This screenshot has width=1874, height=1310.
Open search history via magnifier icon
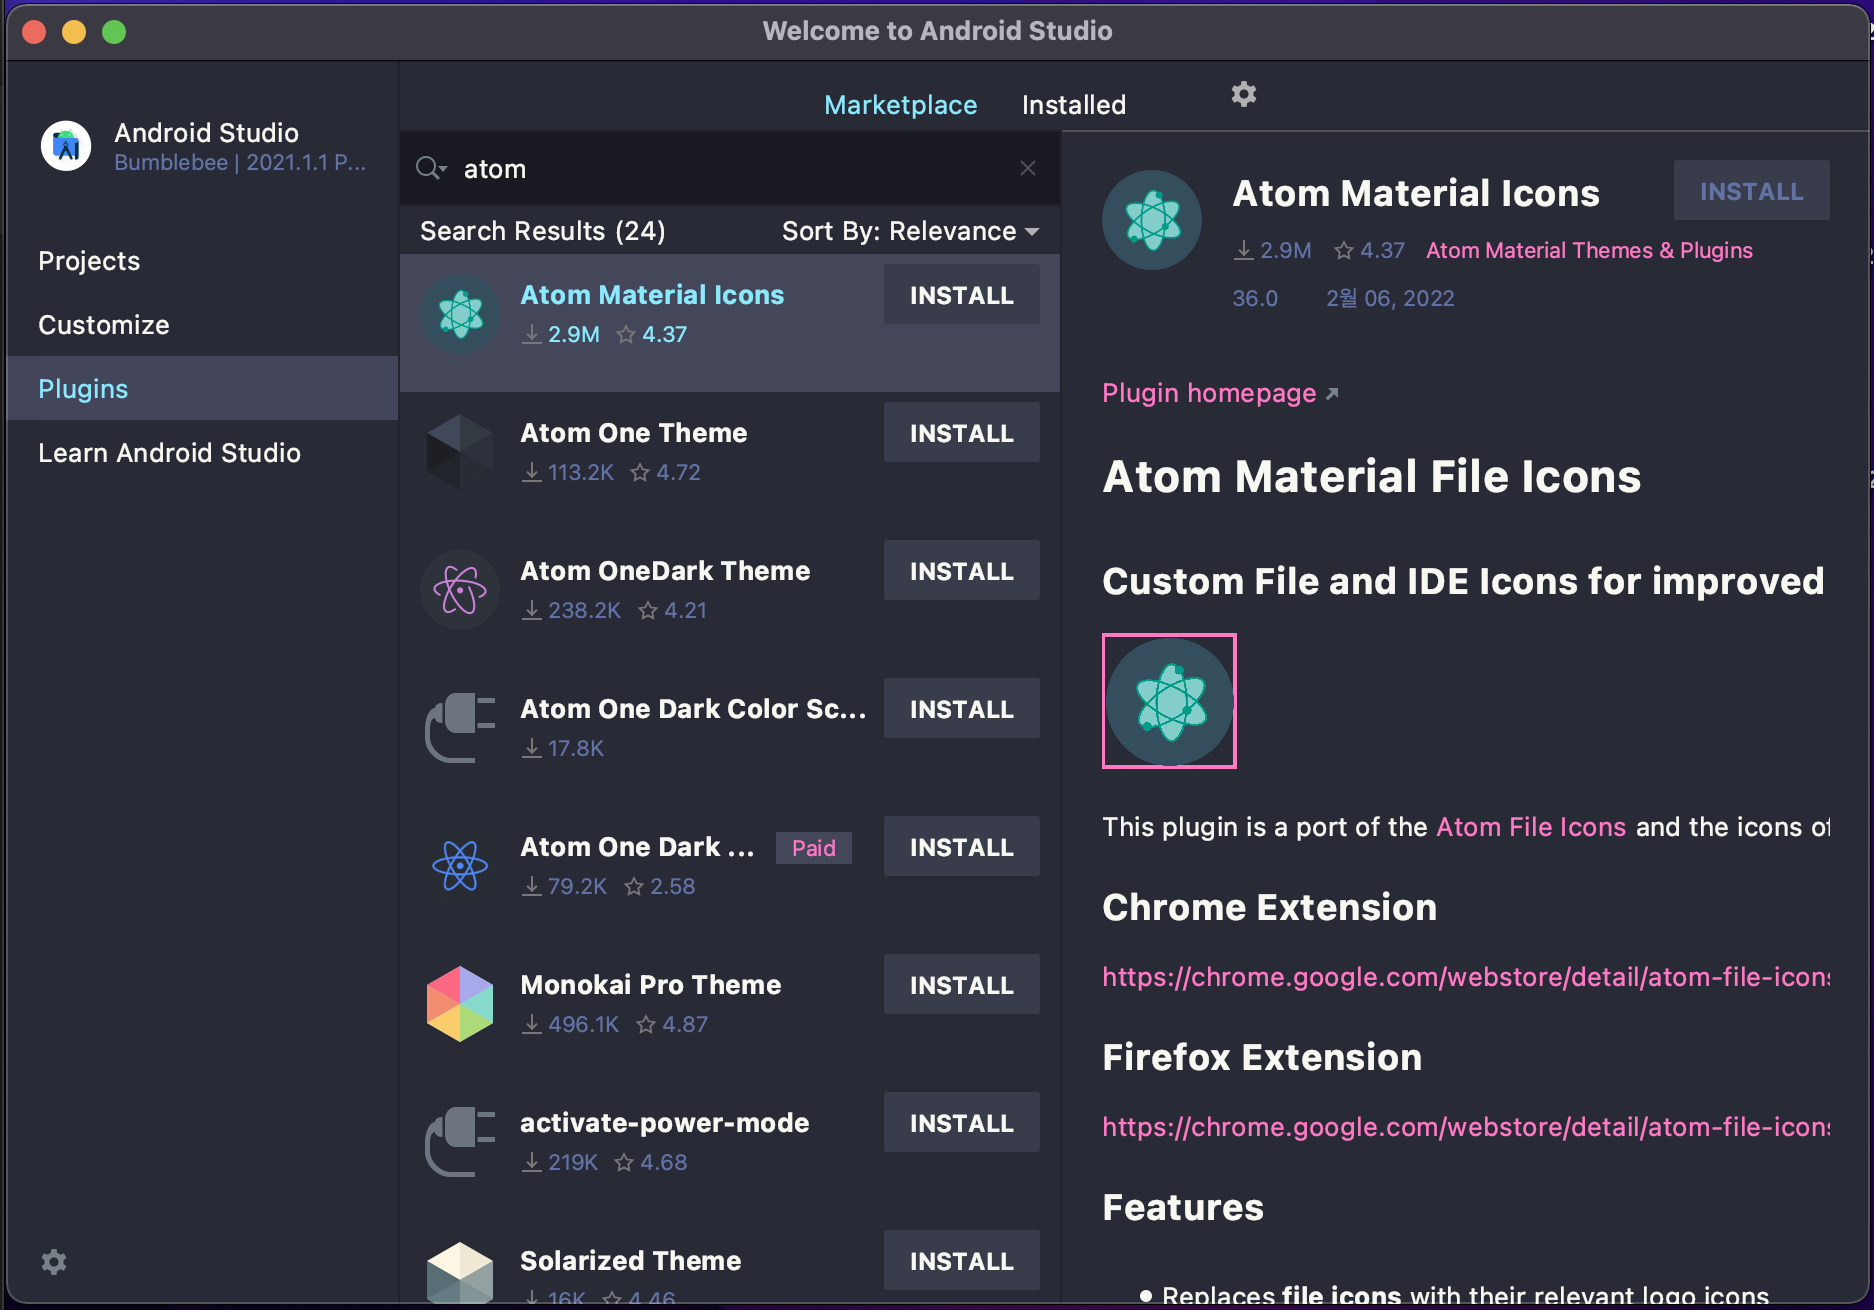pyautogui.click(x=431, y=168)
